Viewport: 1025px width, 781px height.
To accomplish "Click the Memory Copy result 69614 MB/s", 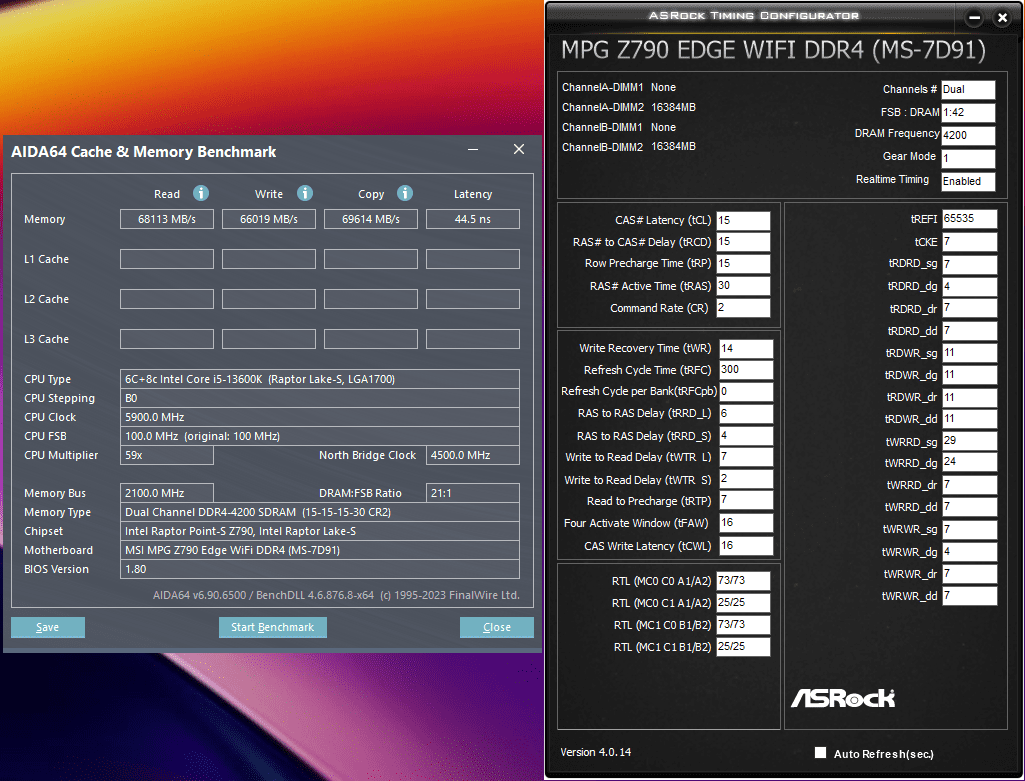I will tap(371, 219).
